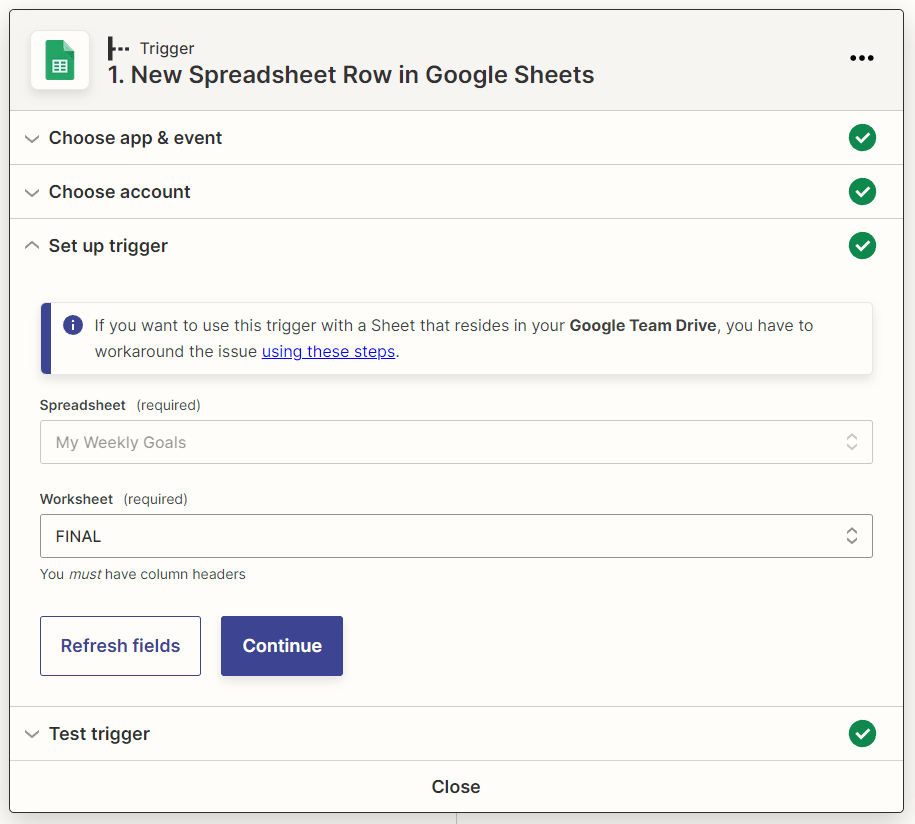Click the Google Sheets app icon

[x=59, y=60]
